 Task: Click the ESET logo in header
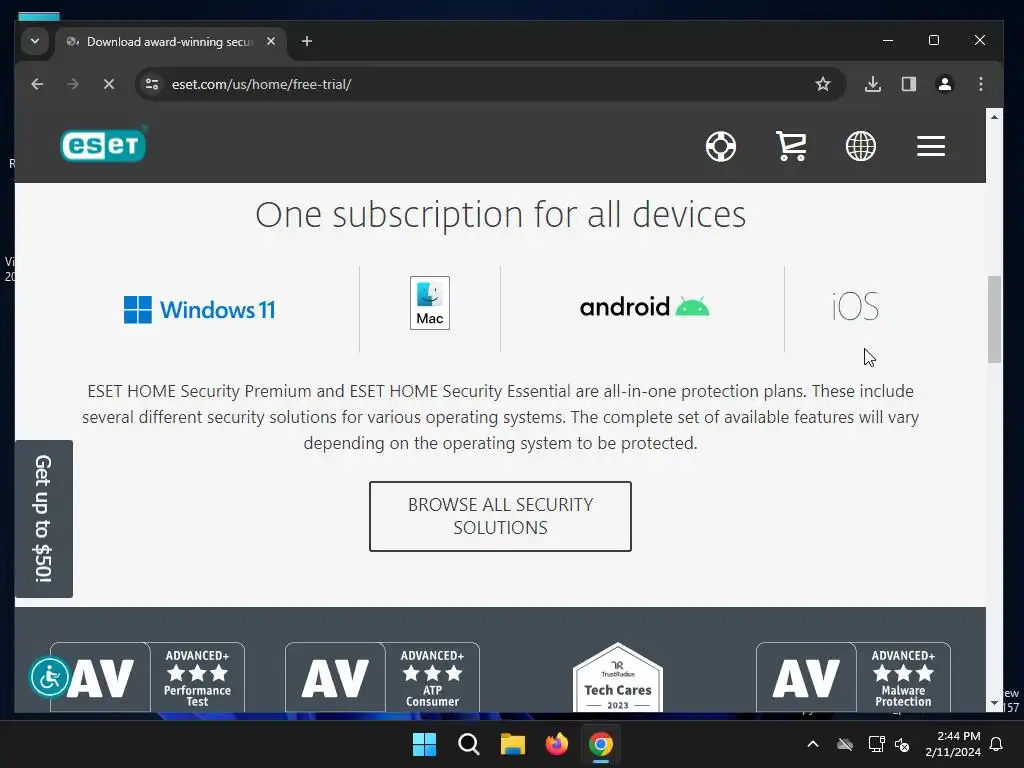tap(104, 144)
